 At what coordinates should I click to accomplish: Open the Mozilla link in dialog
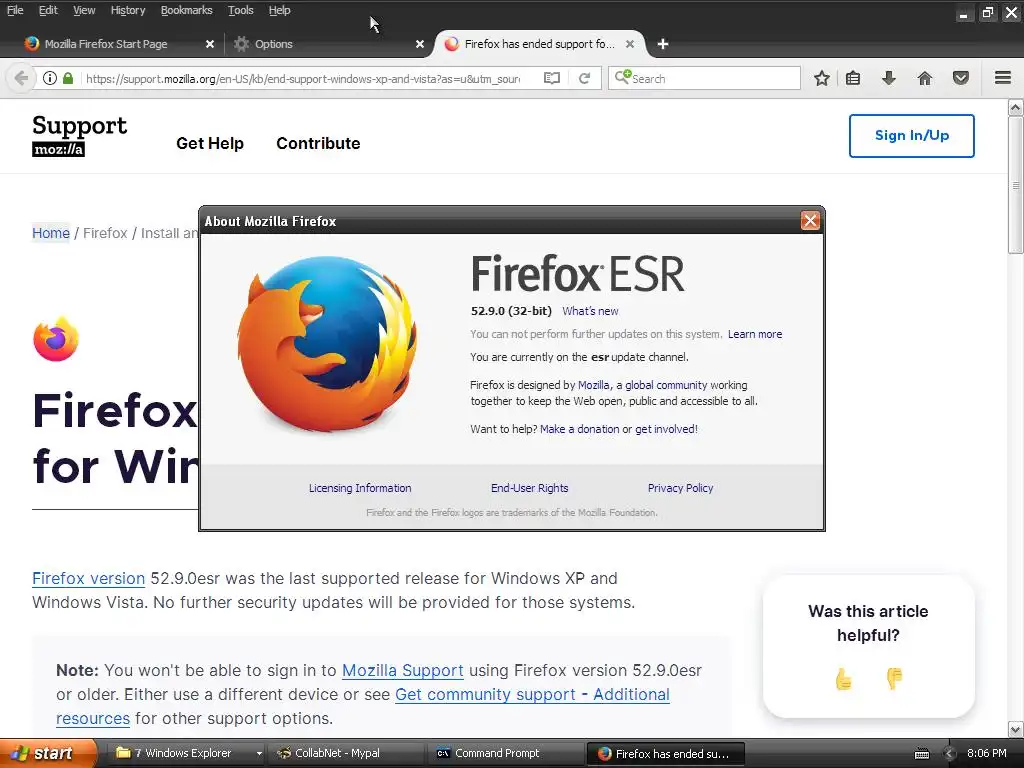[x=593, y=385]
